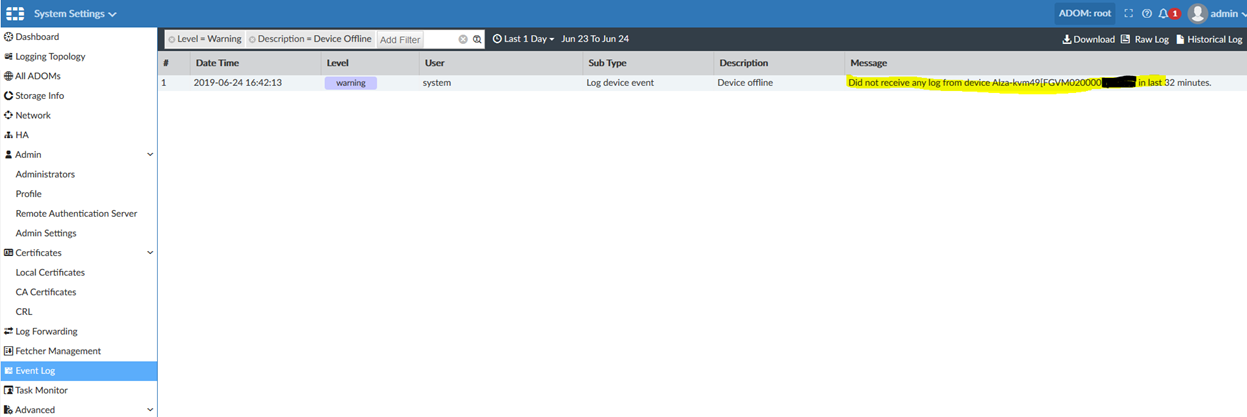This screenshot has height=417, width=1247.
Task: Click the filter search magnifier icon
Action: point(478,39)
